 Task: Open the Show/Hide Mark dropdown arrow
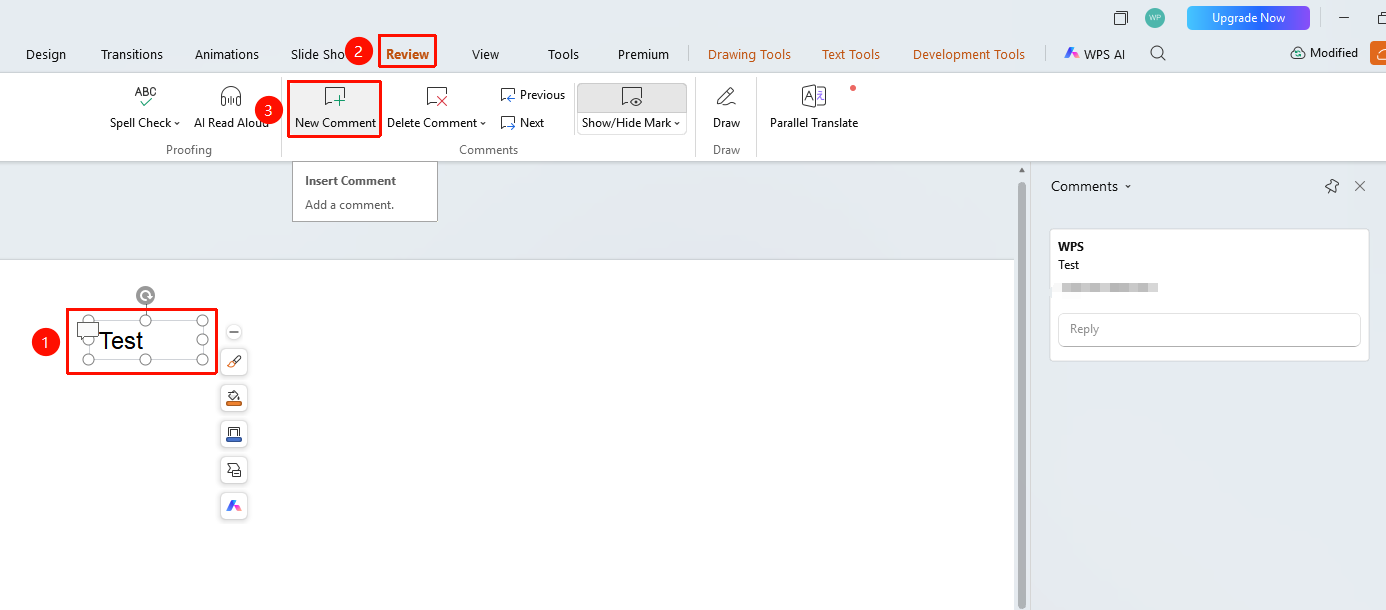[677, 124]
